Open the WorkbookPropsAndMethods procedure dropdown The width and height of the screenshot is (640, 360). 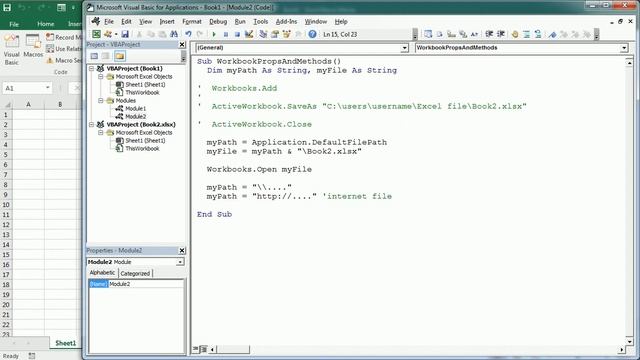(624, 48)
